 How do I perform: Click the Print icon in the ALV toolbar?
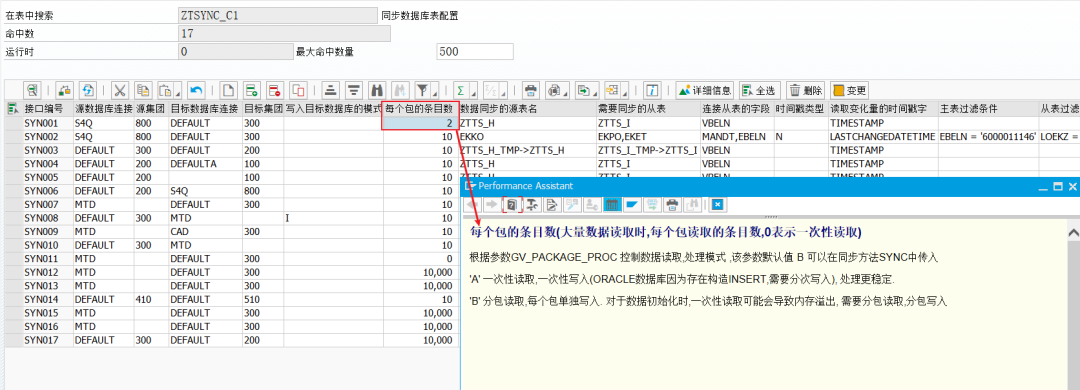530,90
